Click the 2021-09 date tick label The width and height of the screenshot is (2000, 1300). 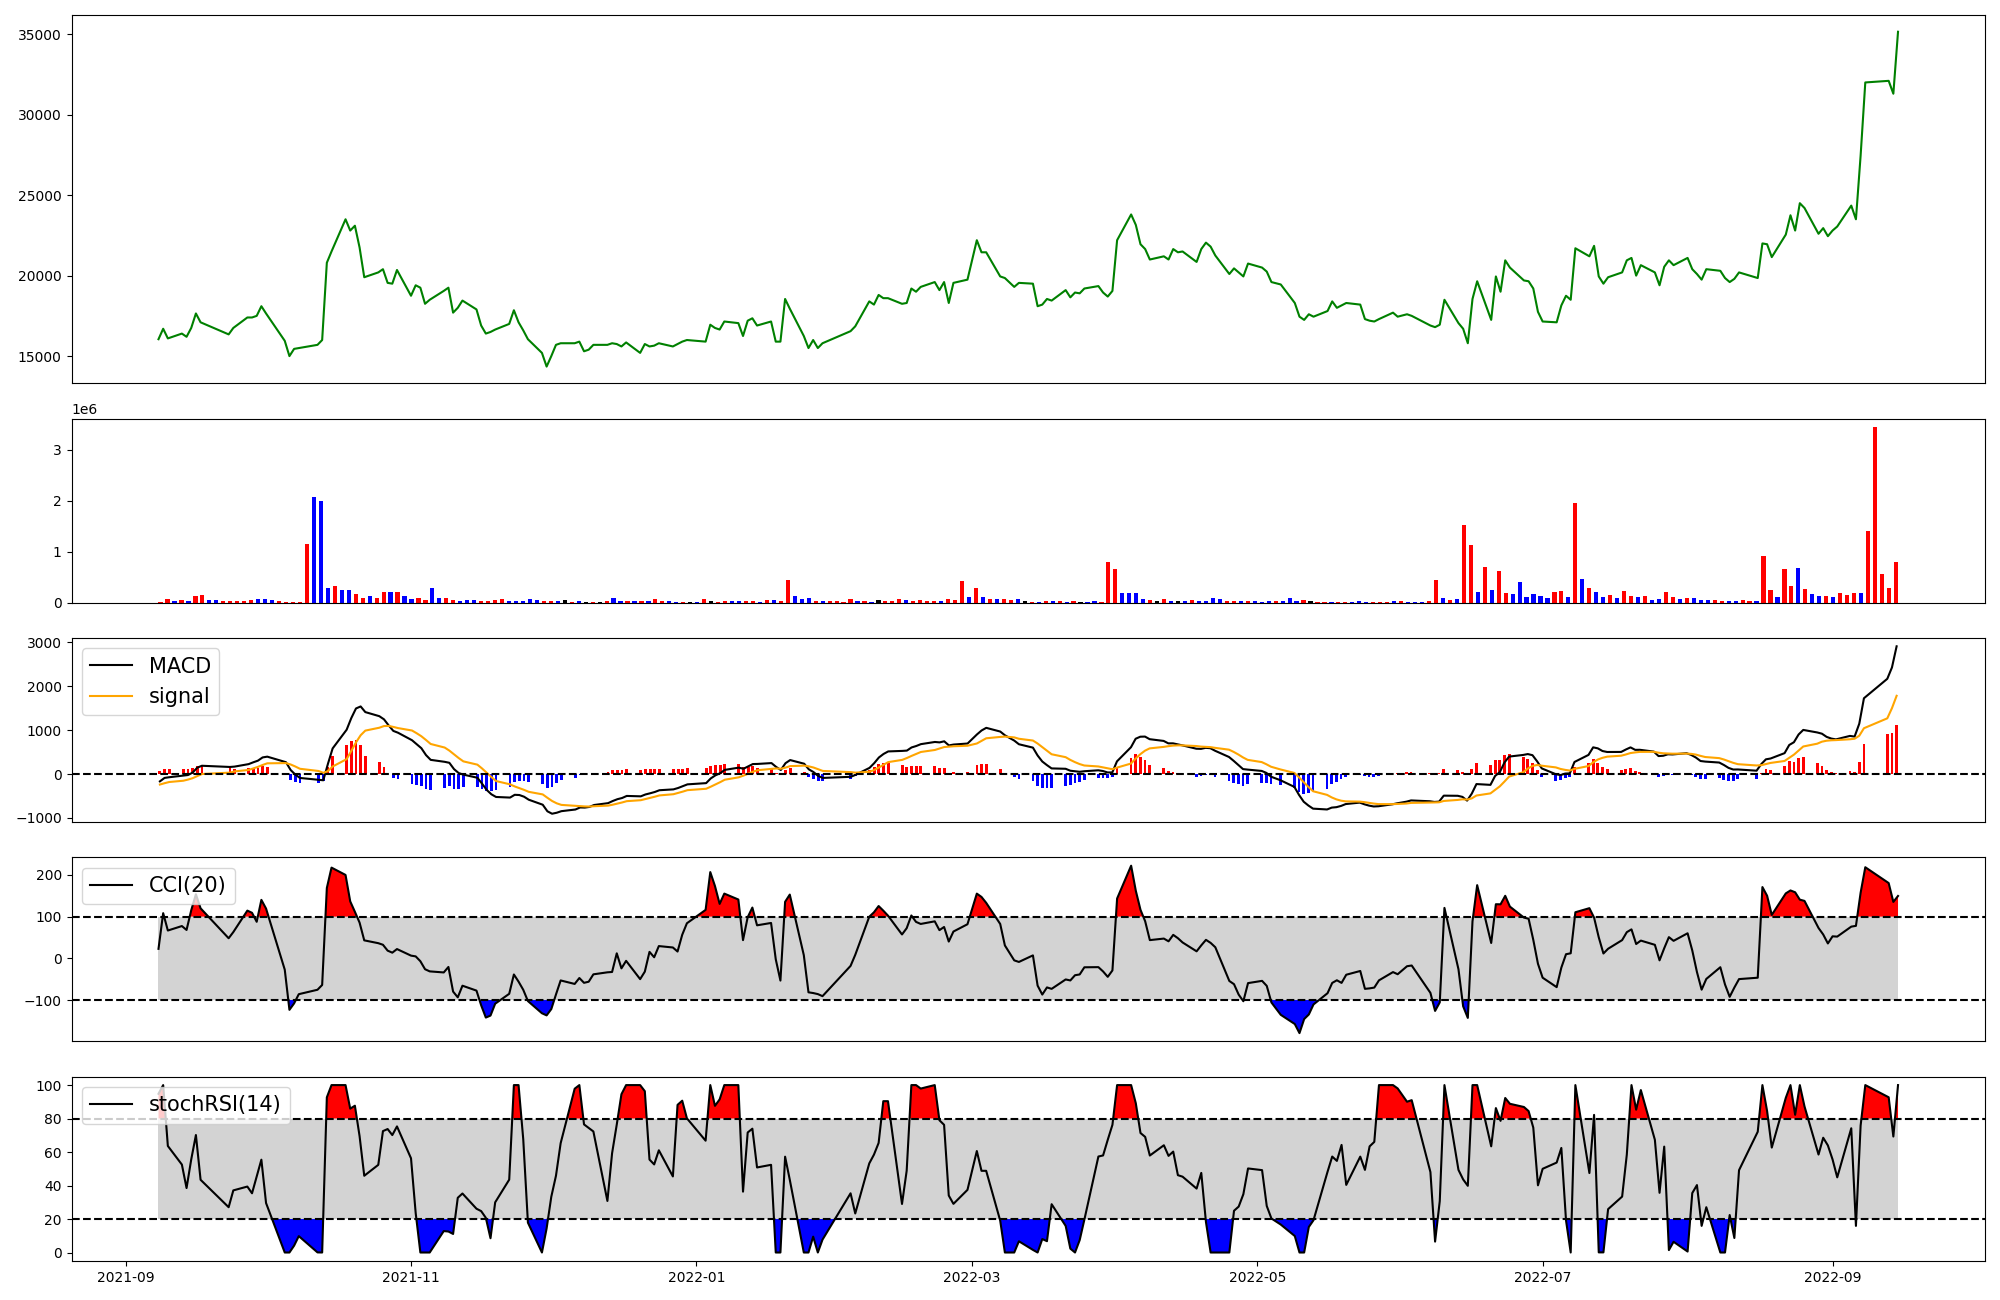(126, 1277)
